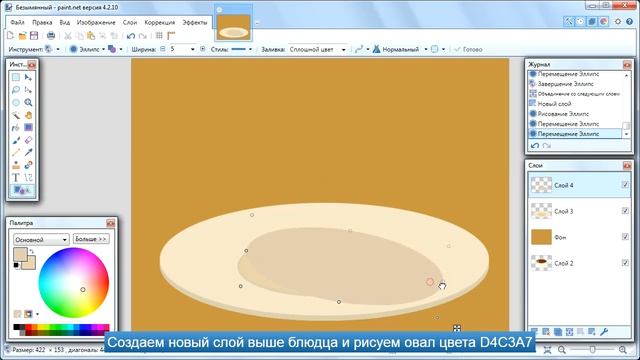Select the Color Picker eyedropper tool
The height and width of the screenshot is (360, 640).
28,153
